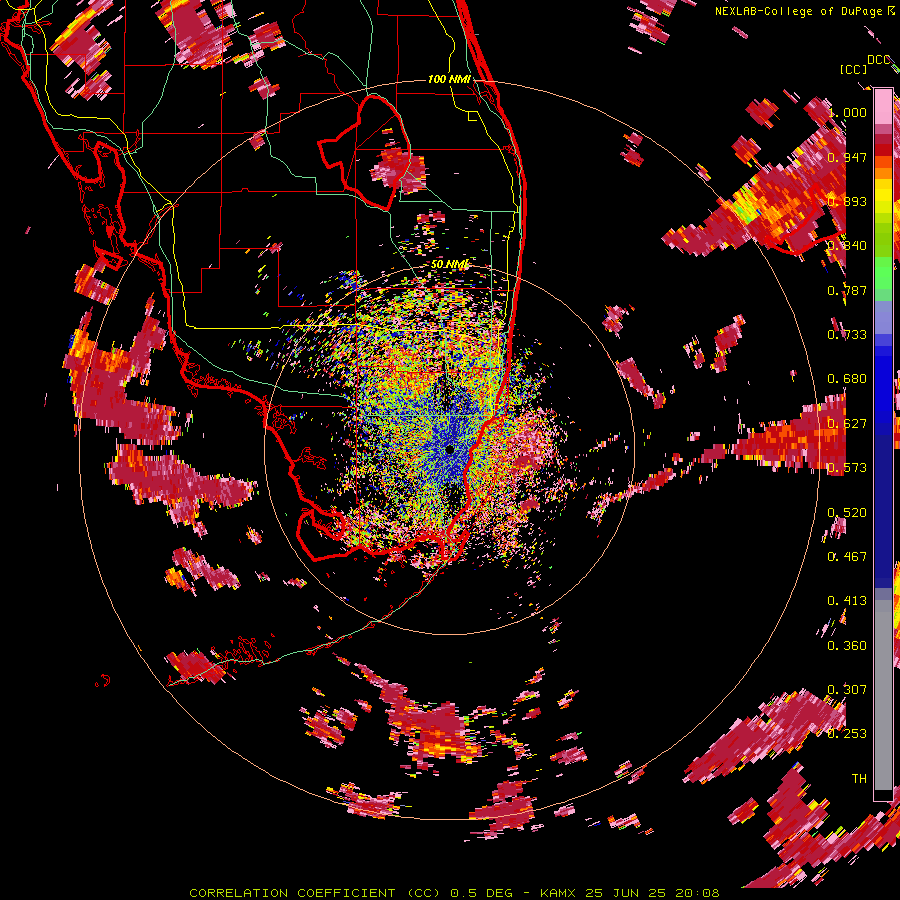Screen dimensions: 900x900
Task: Click the 0.573 color scale value
Action: [847, 468]
